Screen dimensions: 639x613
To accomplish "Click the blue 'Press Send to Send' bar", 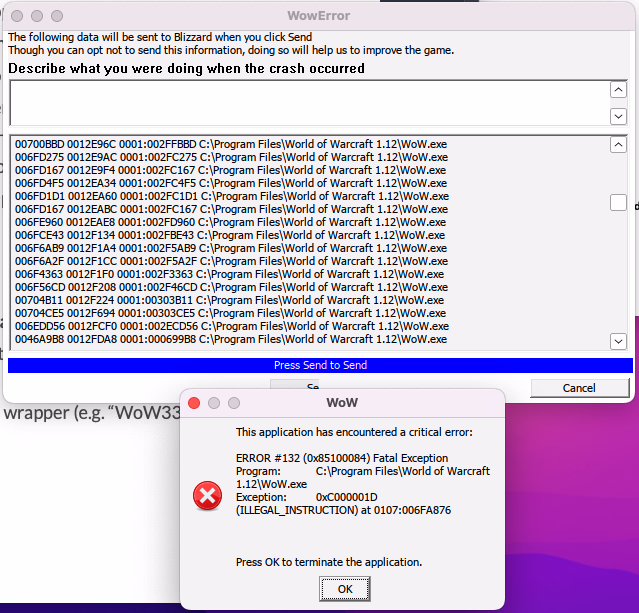I will pos(320,365).
